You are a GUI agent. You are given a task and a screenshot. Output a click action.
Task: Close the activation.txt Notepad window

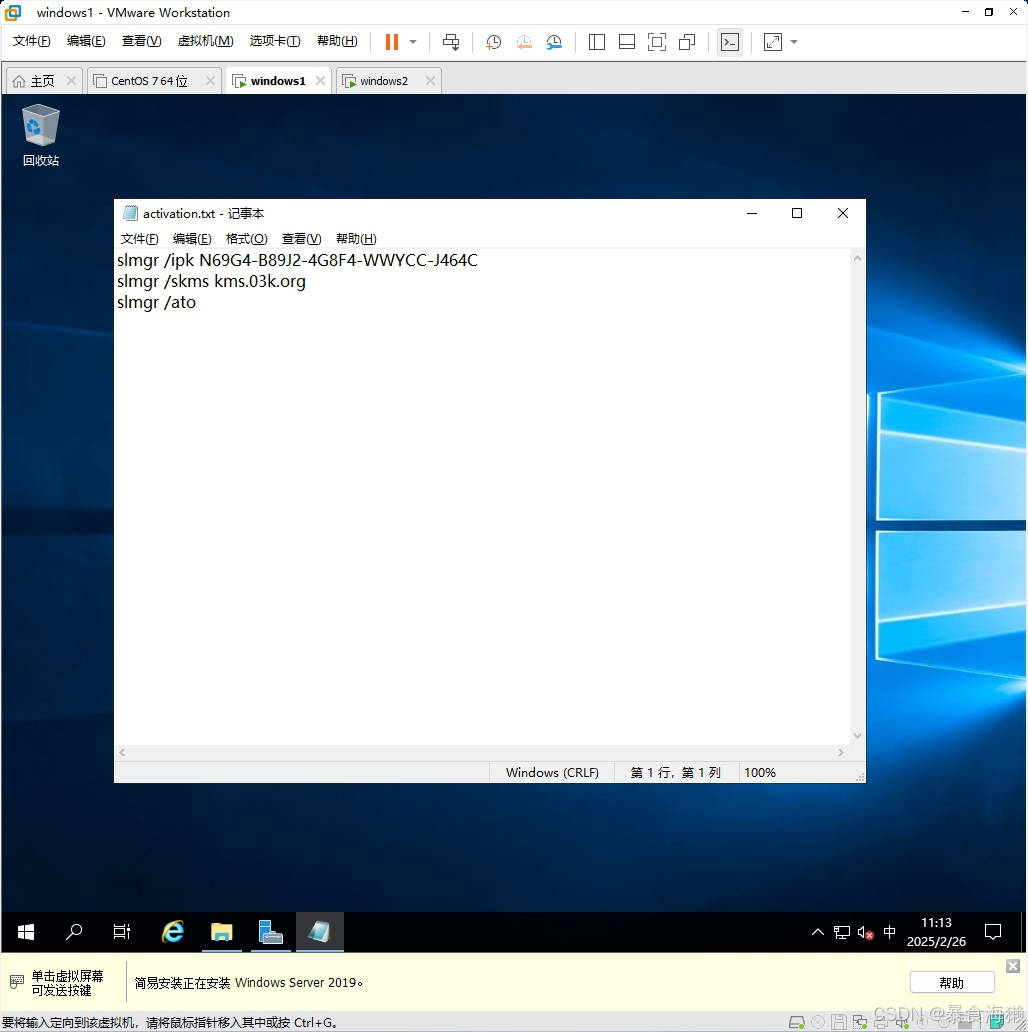843,213
